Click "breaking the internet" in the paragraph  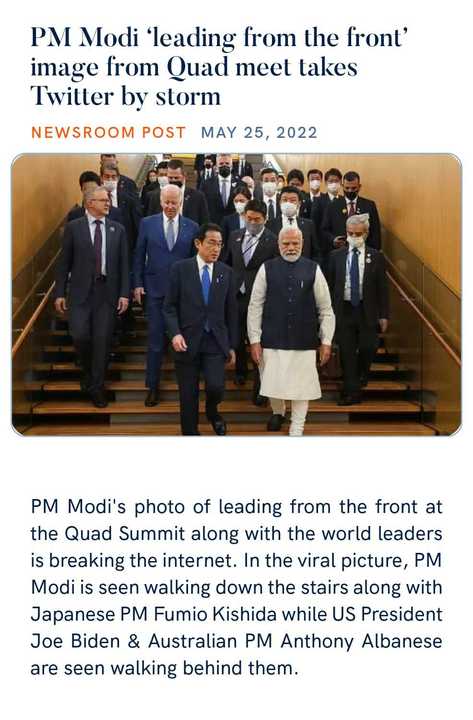[x=143, y=561]
